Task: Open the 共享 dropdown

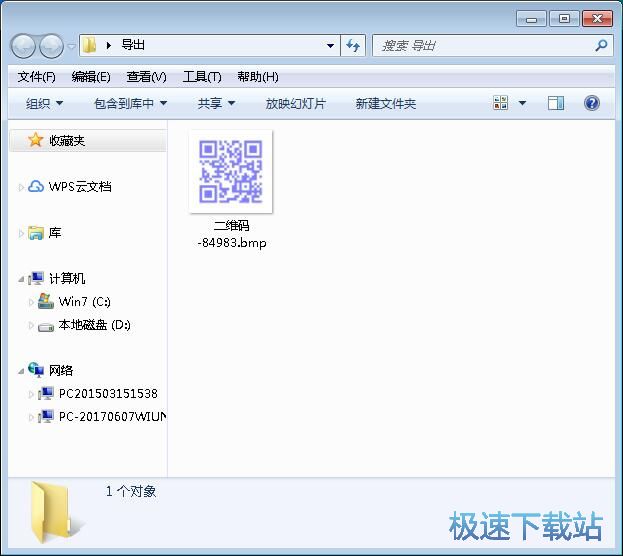Action: 216,104
